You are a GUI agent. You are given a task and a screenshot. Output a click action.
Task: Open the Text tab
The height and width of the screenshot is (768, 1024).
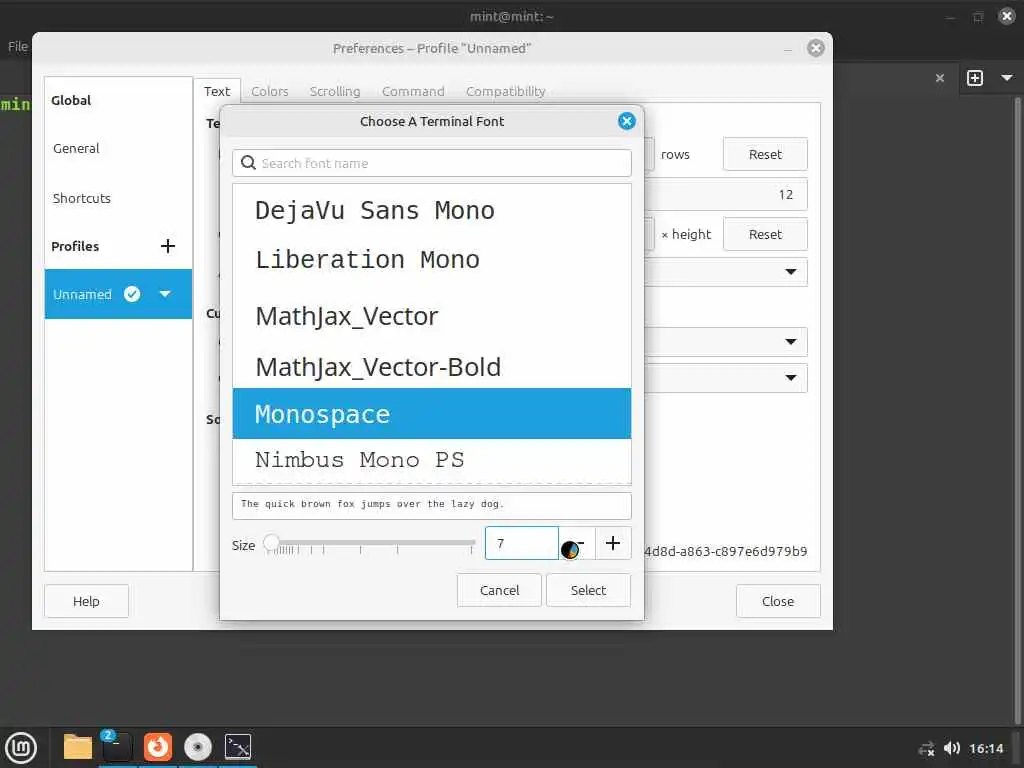point(217,91)
